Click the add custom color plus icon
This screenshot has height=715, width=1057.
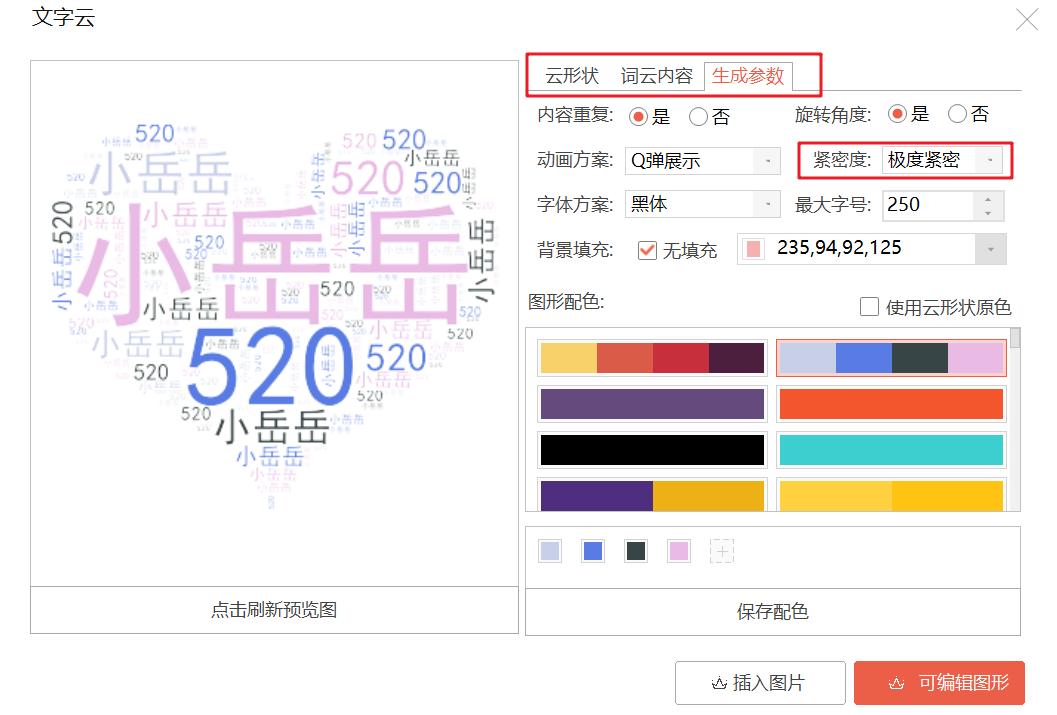pos(722,550)
